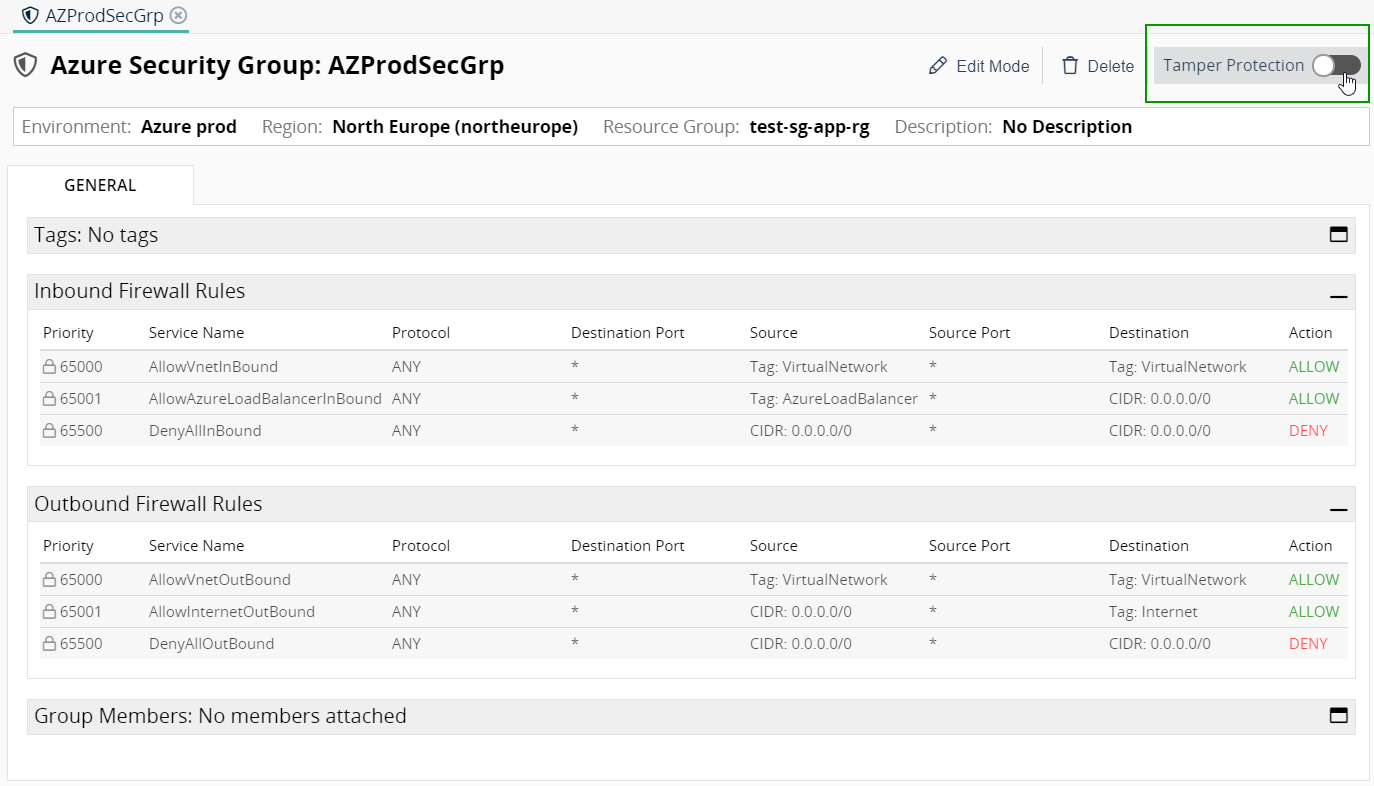Click the shield icon beside the Azure Security Group title
1374x786 pixels.
click(x=25, y=65)
